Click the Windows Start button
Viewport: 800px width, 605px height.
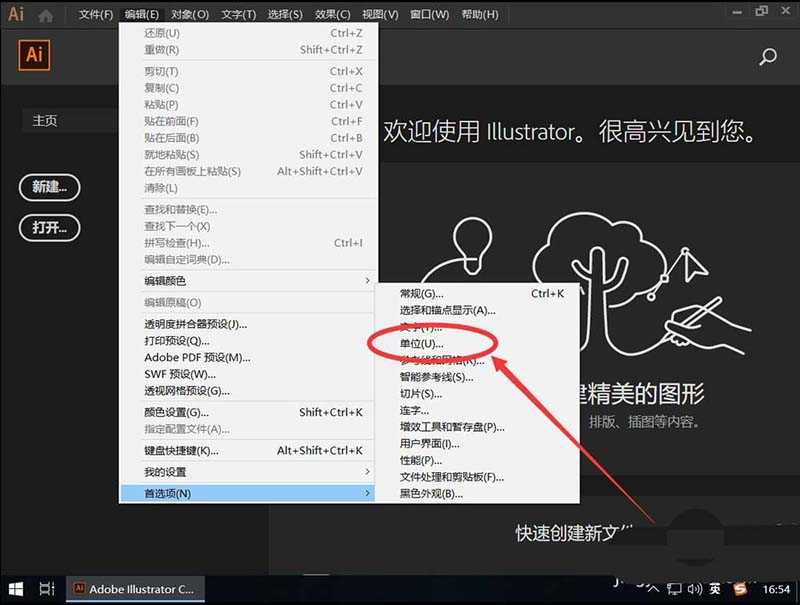(x=14, y=589)
